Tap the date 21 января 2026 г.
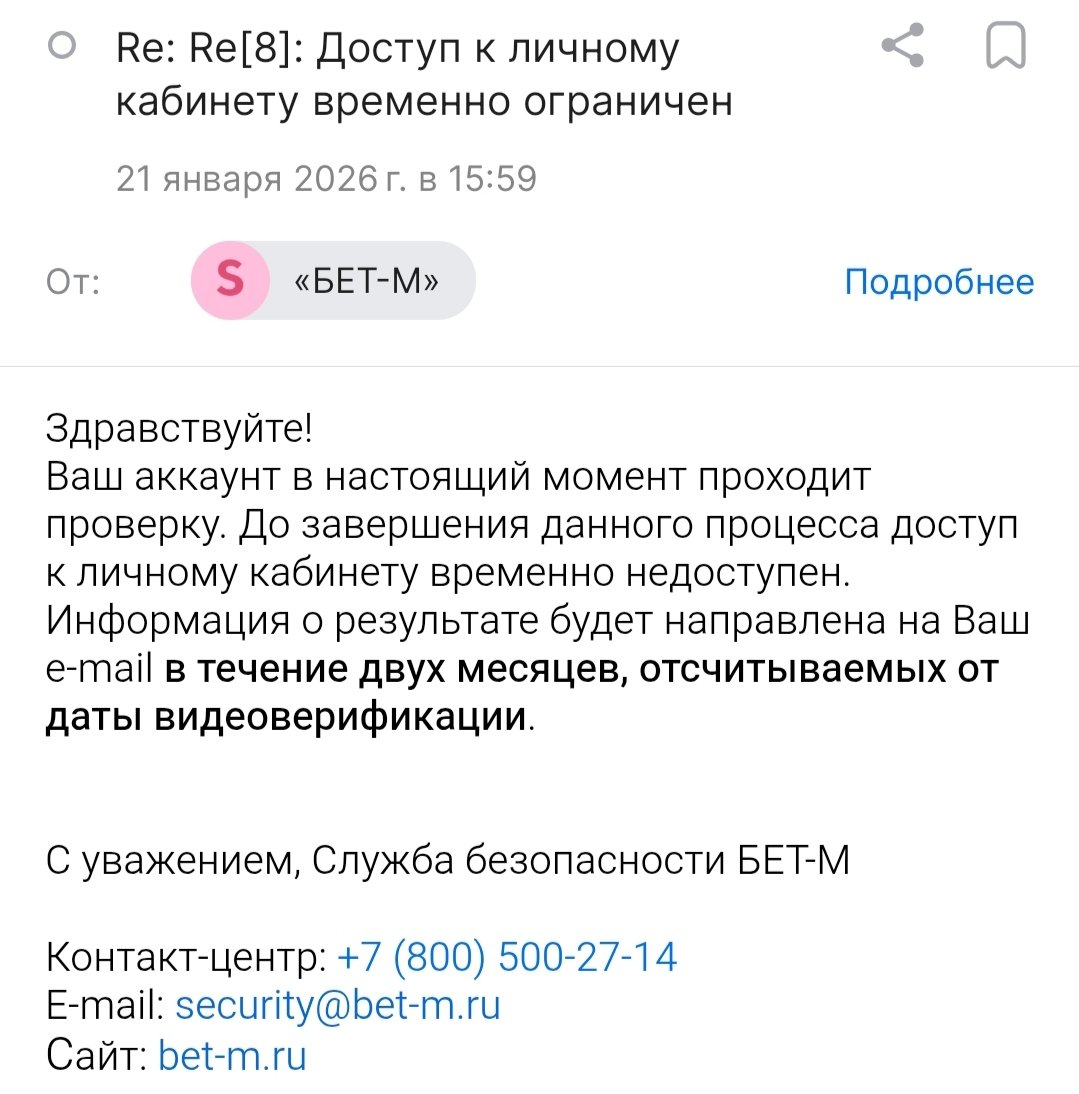The image size is (1079, 1094). pyautogui.click(x=326, y=179)
